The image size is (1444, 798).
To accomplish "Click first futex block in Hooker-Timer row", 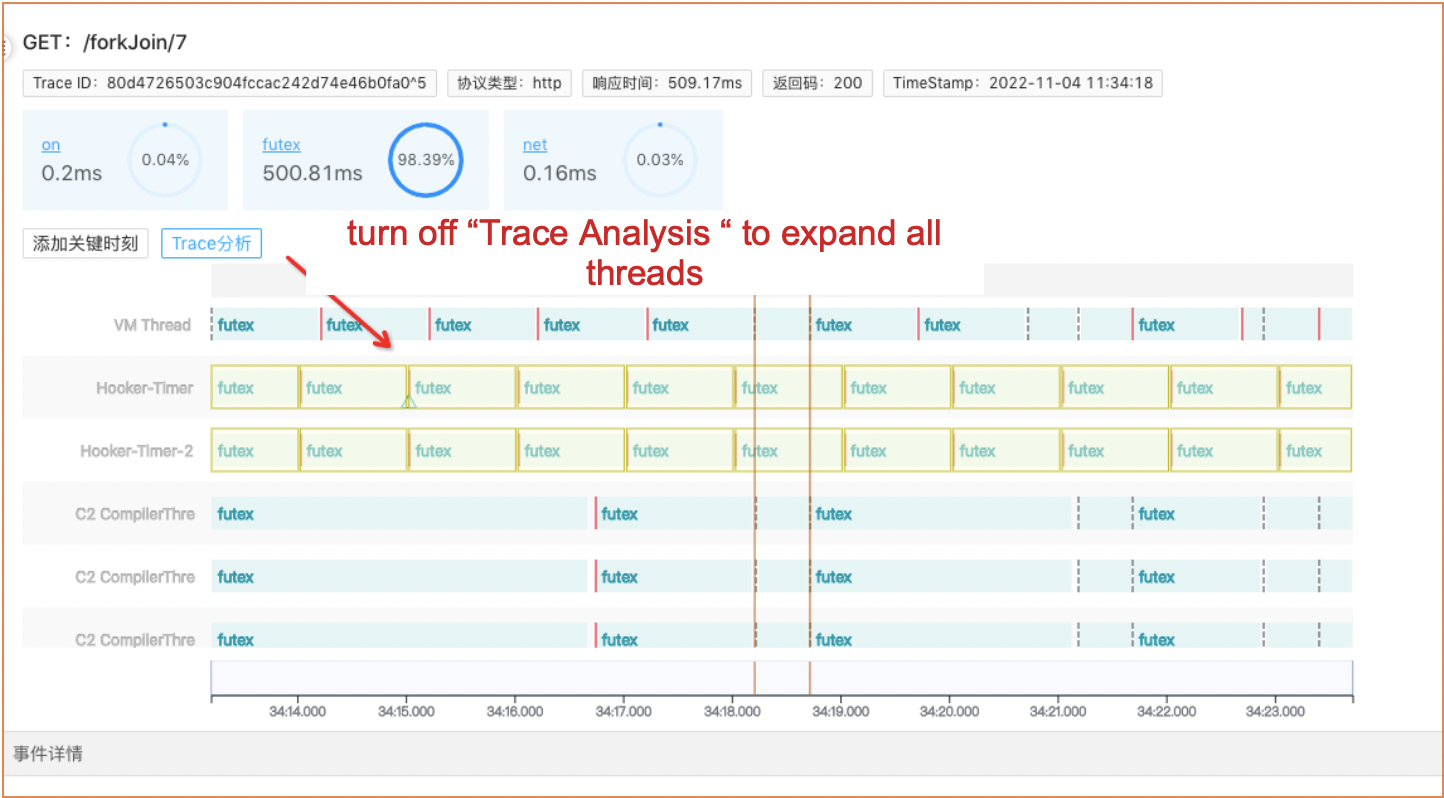I will click(254, 388).
